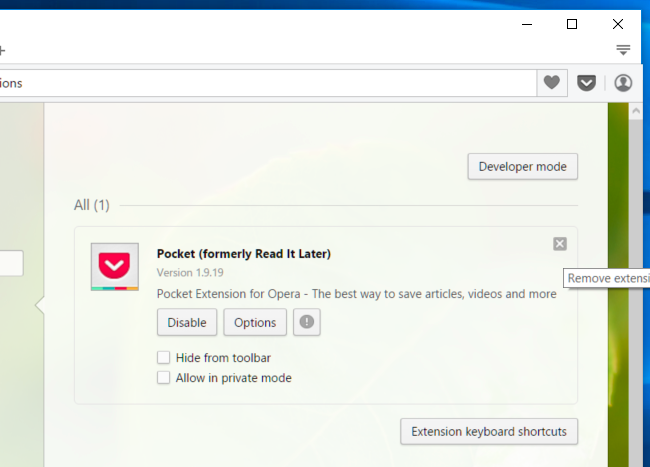Click in the address bar field
The width and height of the screenshot is (650, 467).
(268, 83)
